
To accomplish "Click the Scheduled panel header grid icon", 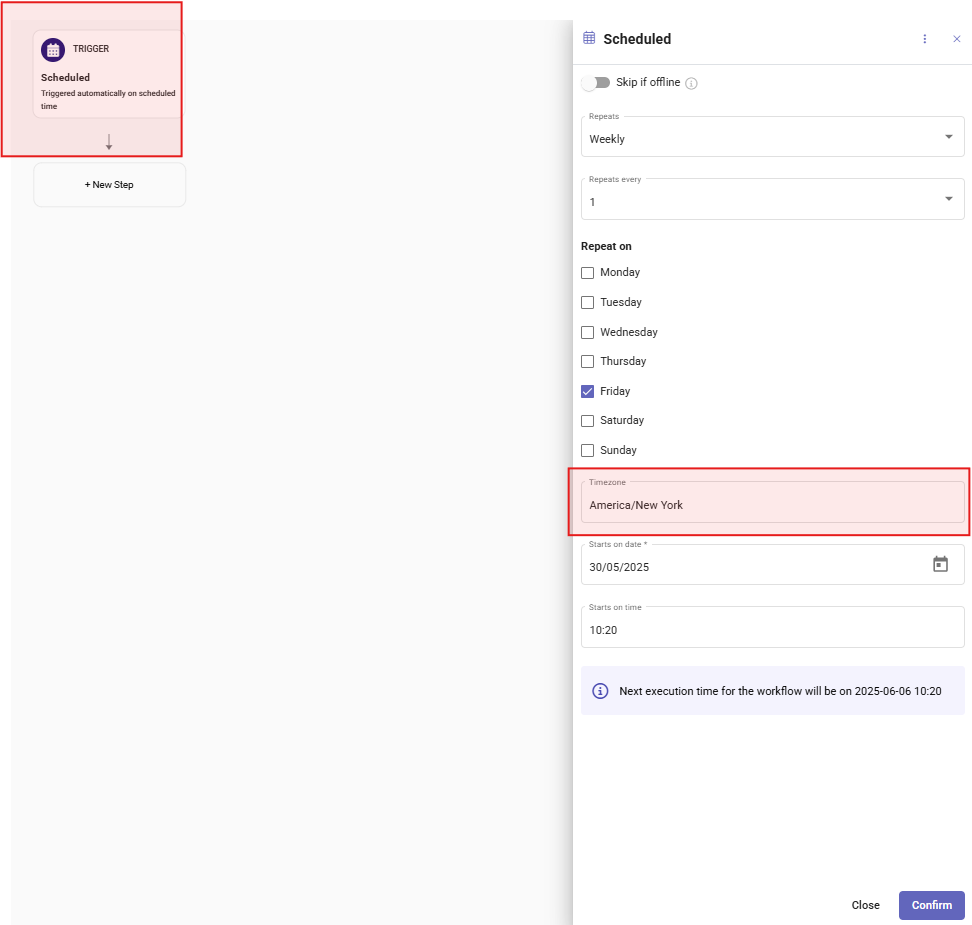I will (589, 38).
